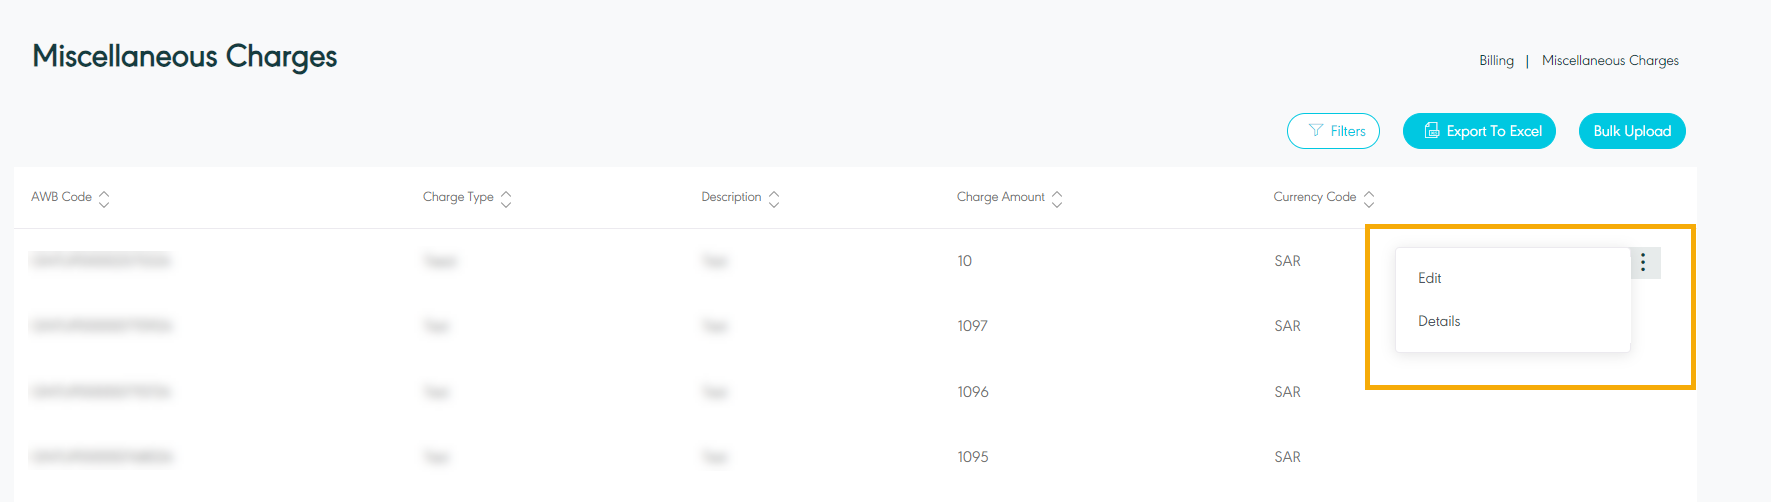Viewport: 1771px width, 502px height.
Task: Sort by Description column arrows
Action: (x=774, y=198)
